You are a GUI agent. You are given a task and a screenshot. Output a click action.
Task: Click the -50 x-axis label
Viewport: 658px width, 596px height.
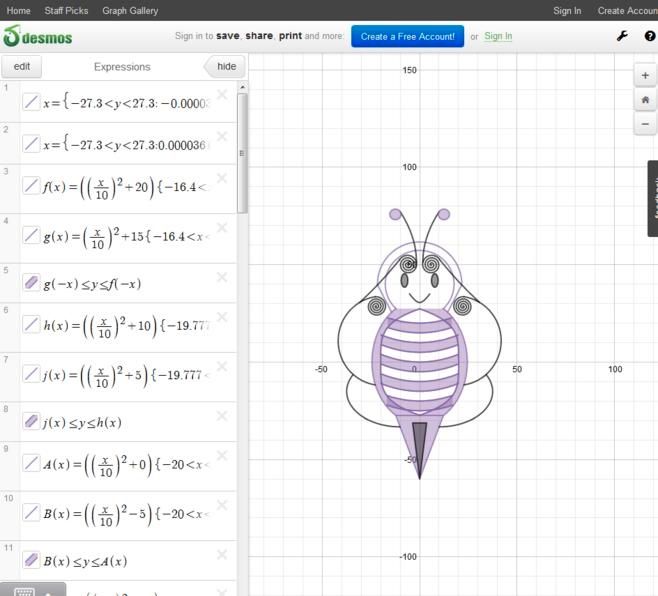pyautogui.click(x=321, y=369)
